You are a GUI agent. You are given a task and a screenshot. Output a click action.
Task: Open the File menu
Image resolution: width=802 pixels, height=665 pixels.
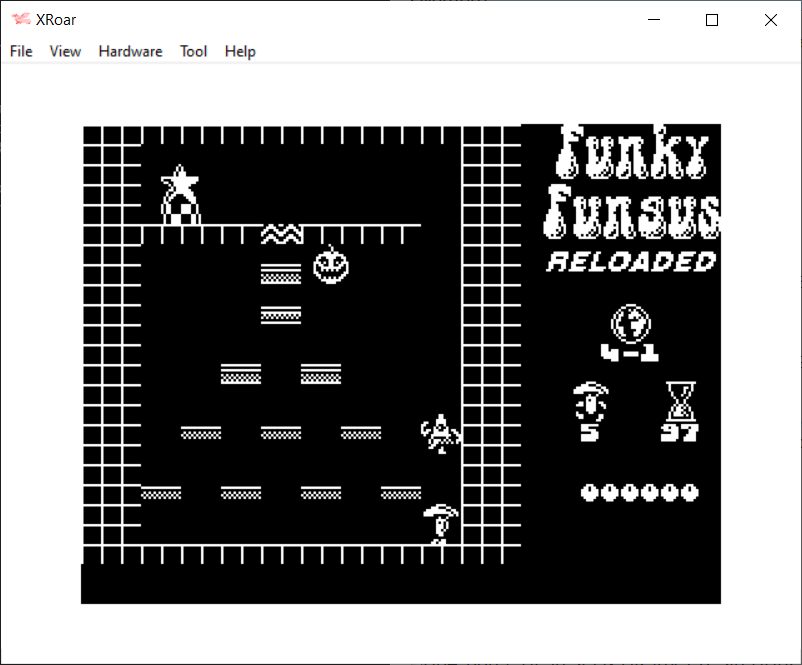click(x=21, y=51)
